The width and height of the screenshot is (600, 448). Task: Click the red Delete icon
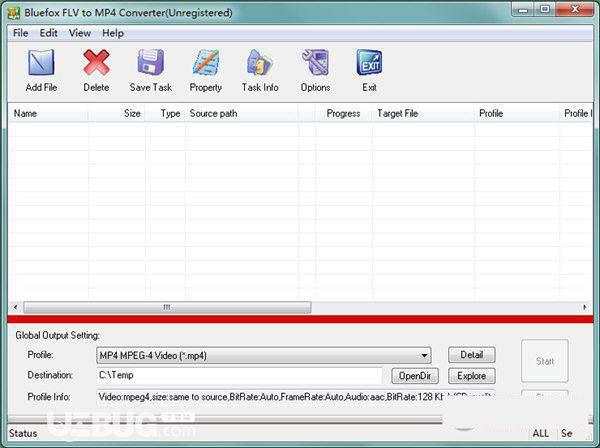(x=96, y=62)
